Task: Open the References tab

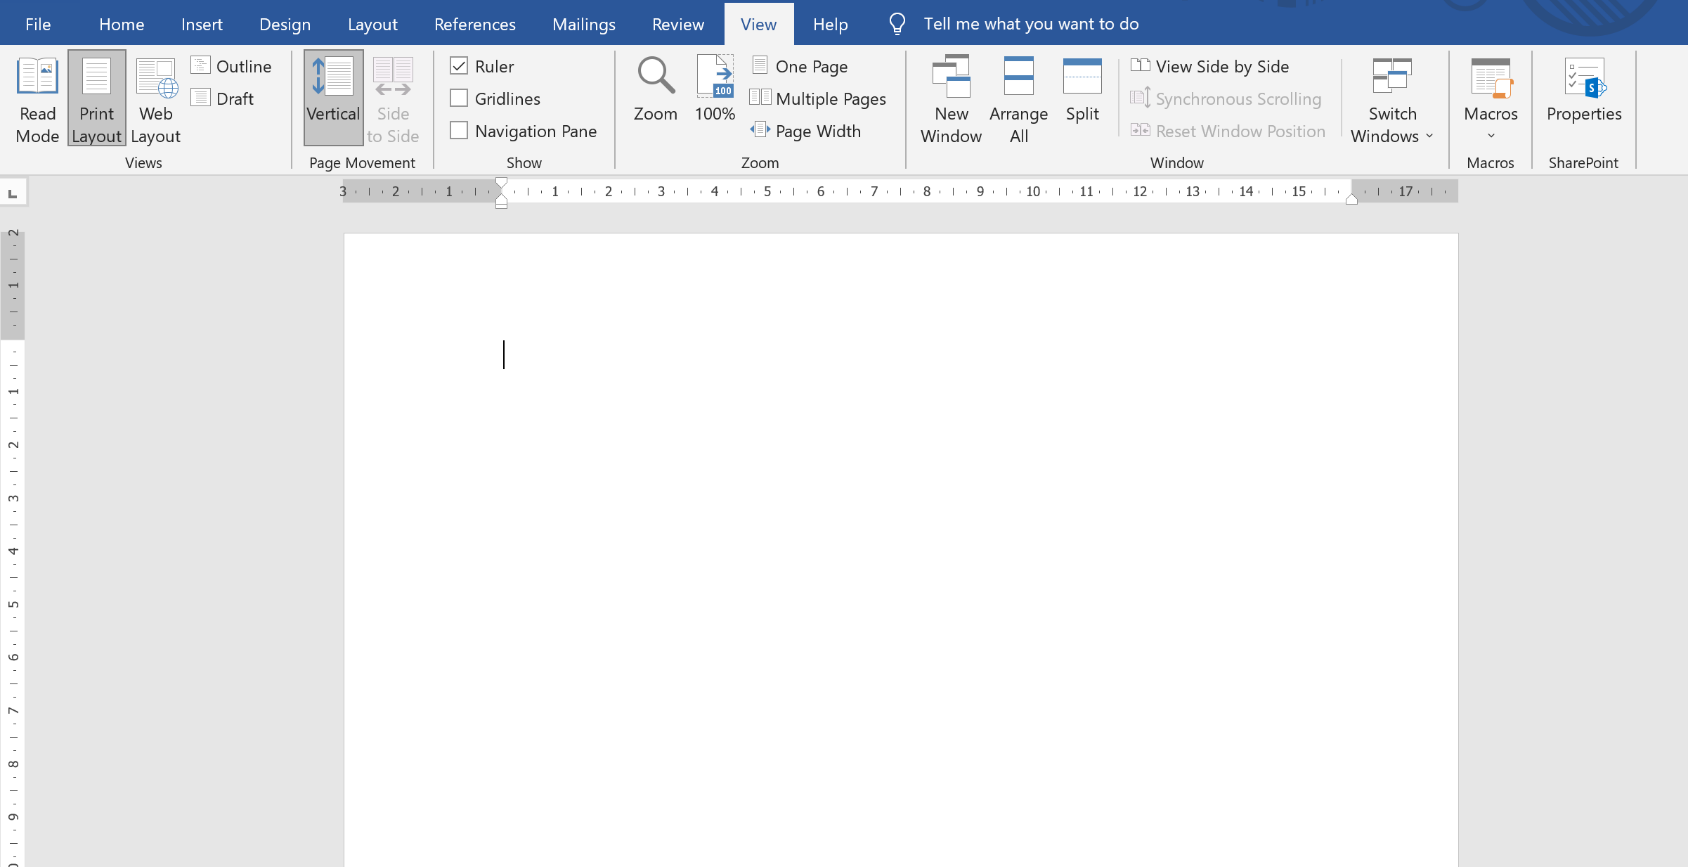Action: (475, 24)
